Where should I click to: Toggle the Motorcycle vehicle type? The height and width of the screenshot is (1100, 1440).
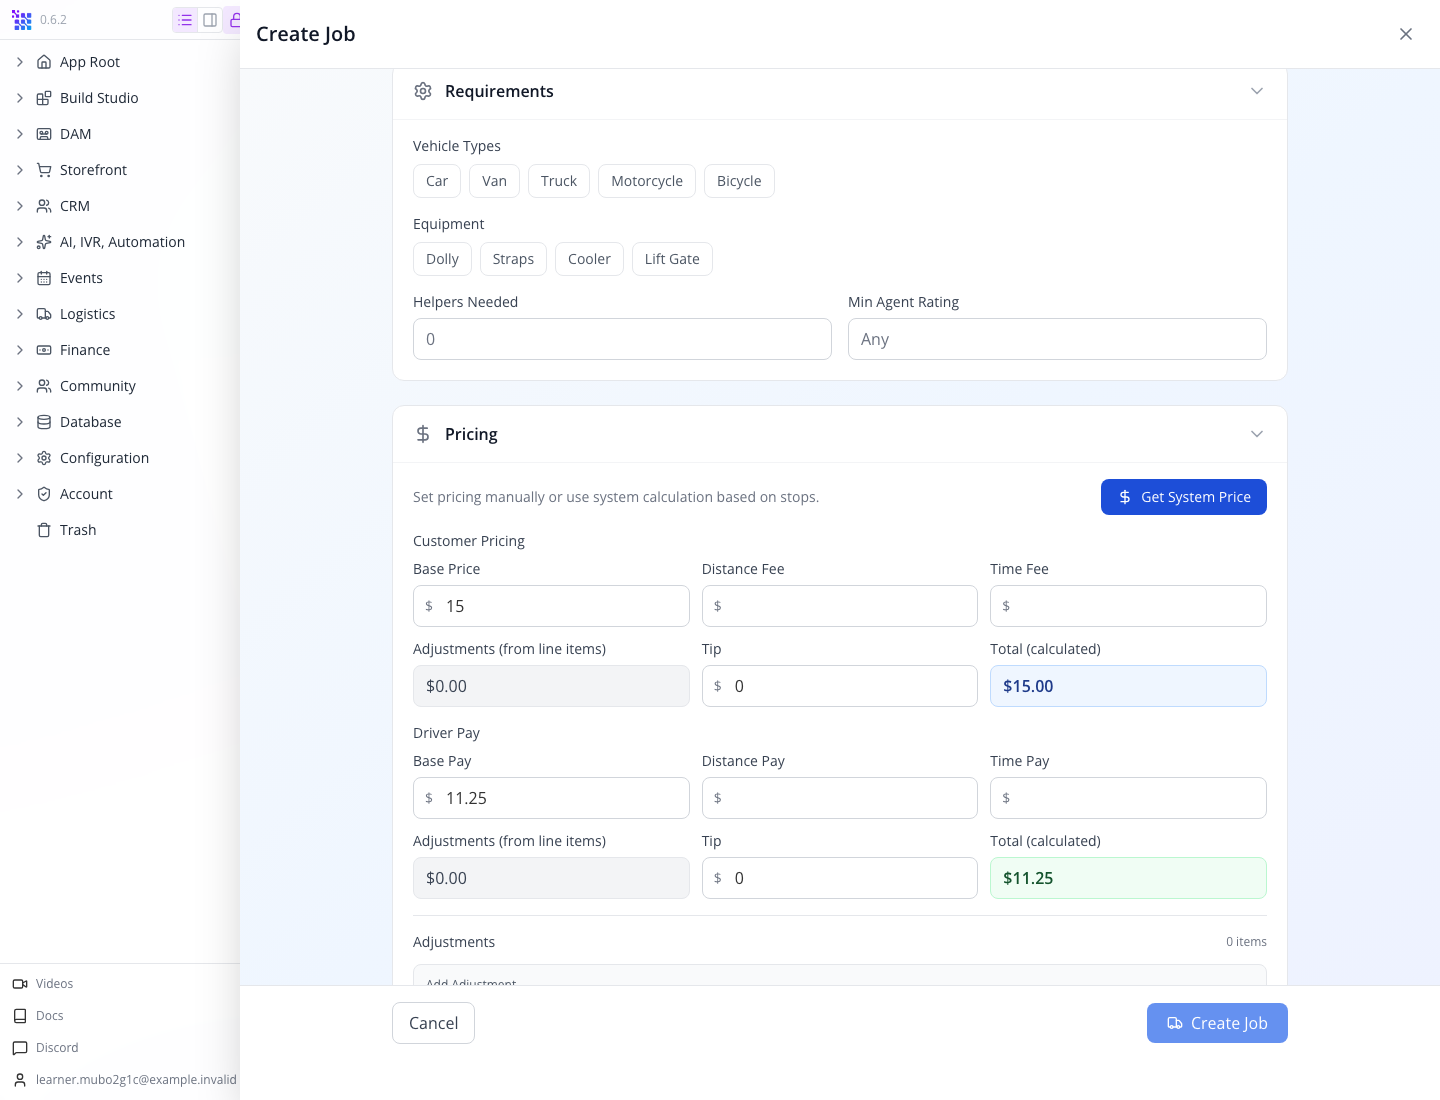point(647,181)
